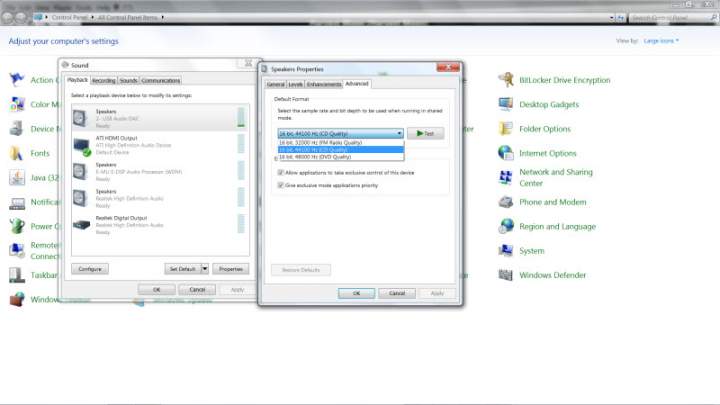Choose 16 bit 32000 Hz FM Radio Quality
720x405 pixels.
[341, 143]
